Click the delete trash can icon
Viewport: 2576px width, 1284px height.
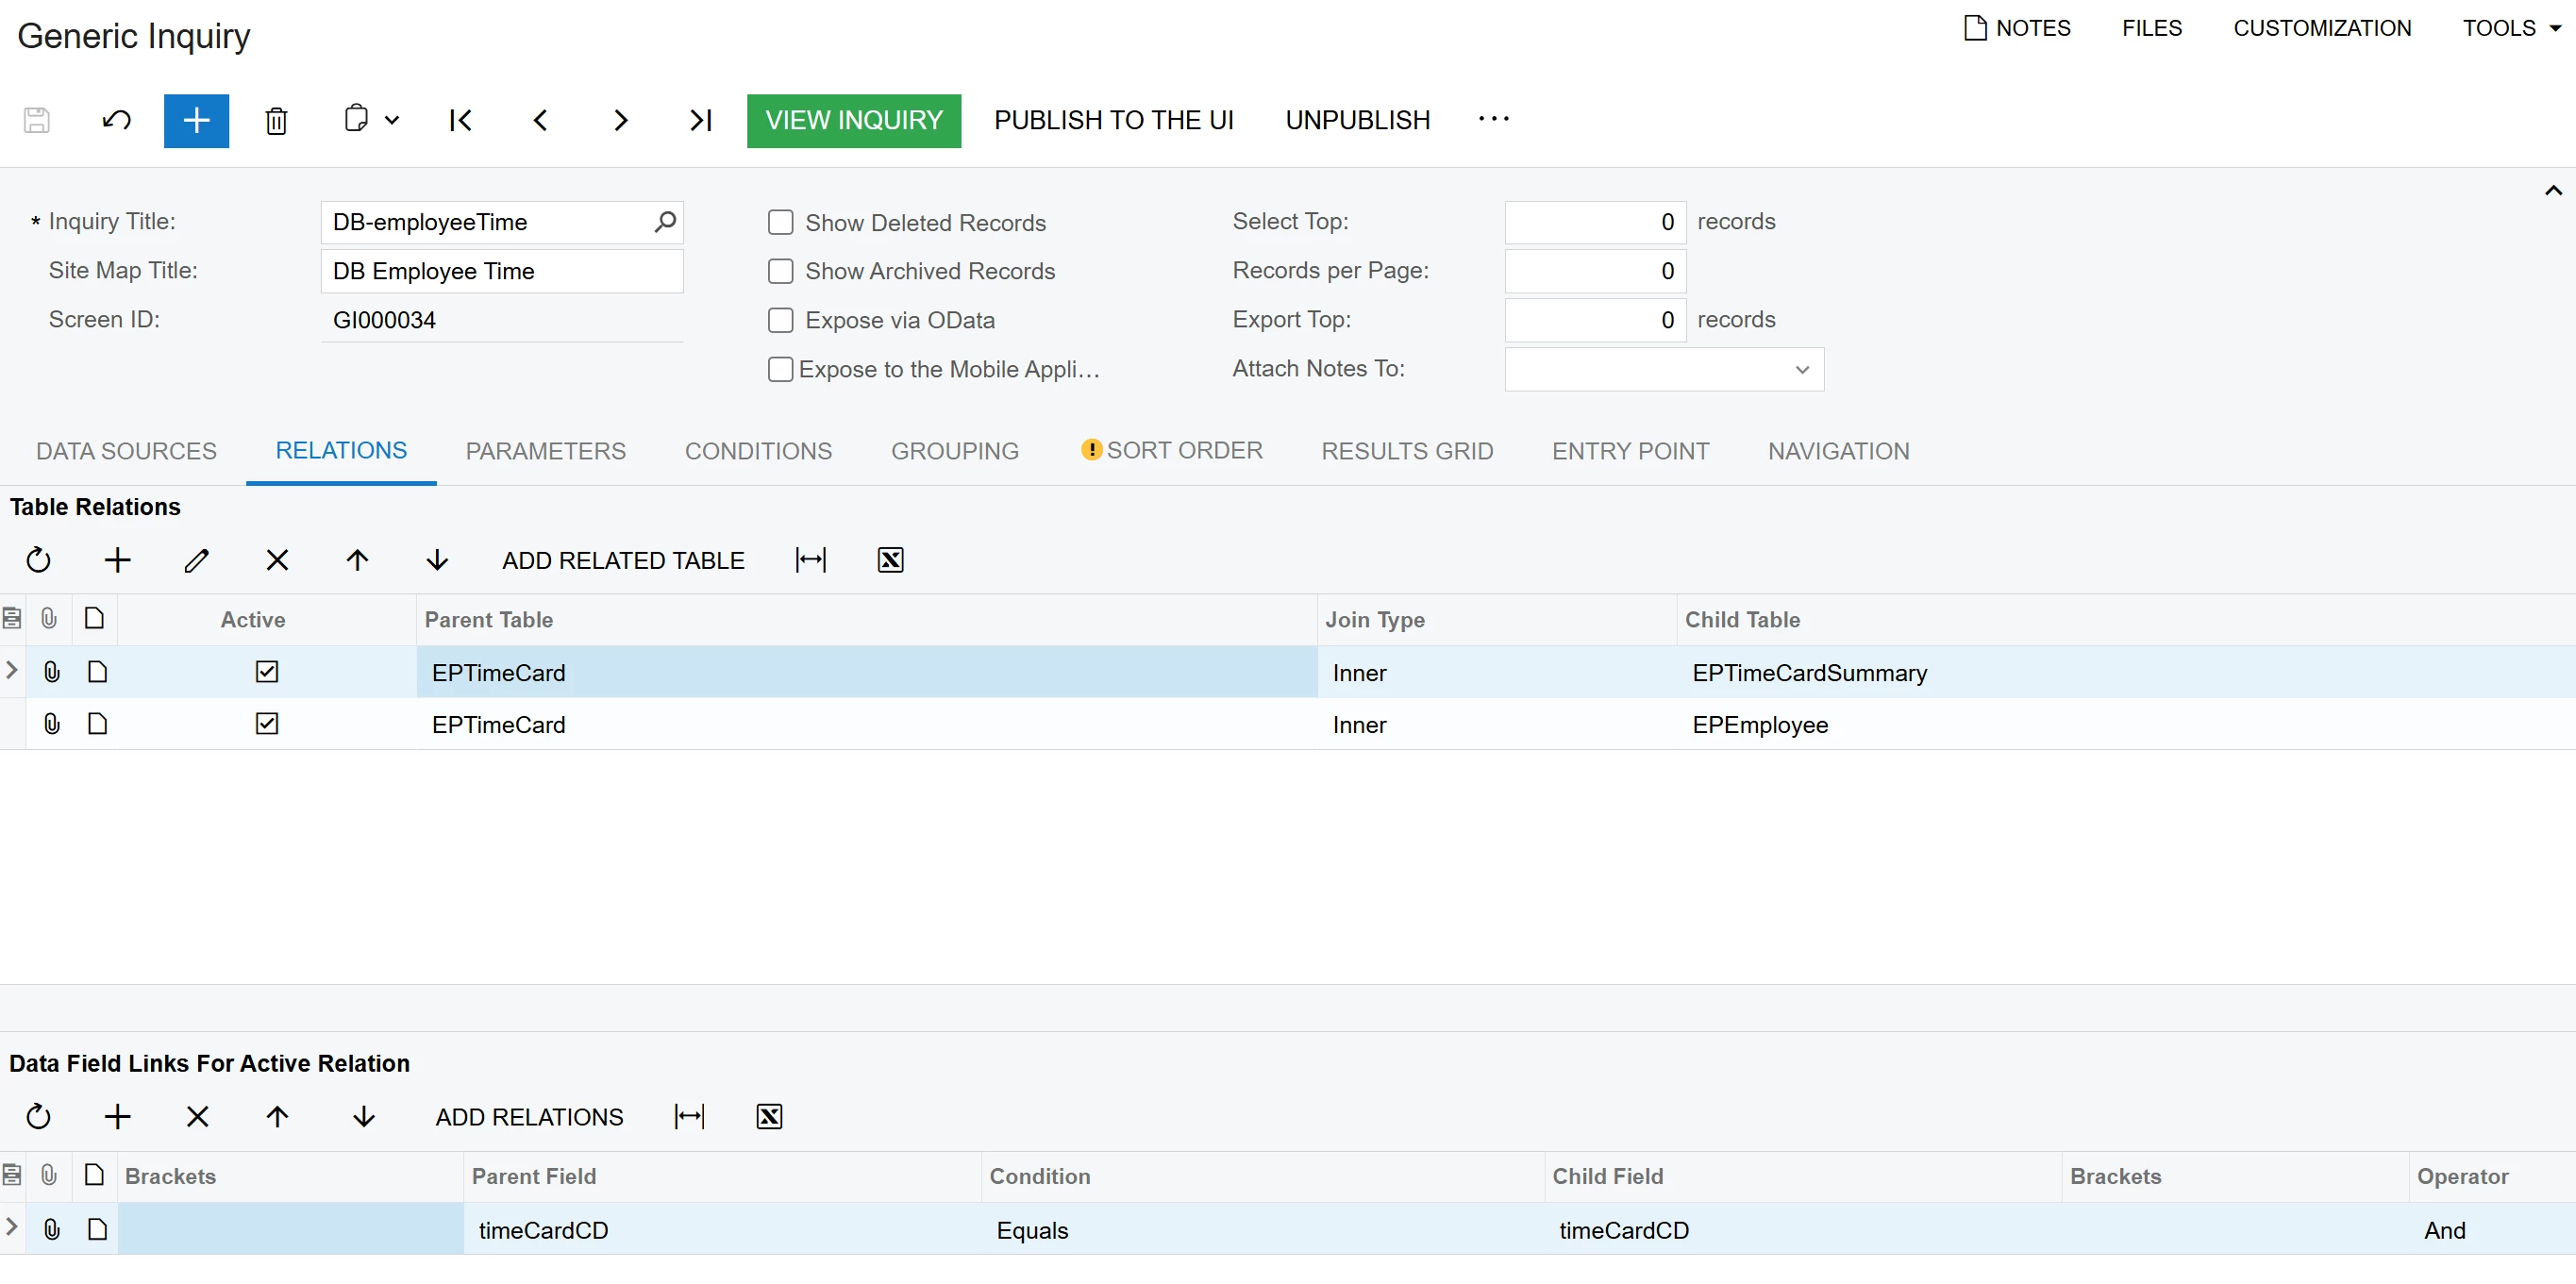pos(276,121)
